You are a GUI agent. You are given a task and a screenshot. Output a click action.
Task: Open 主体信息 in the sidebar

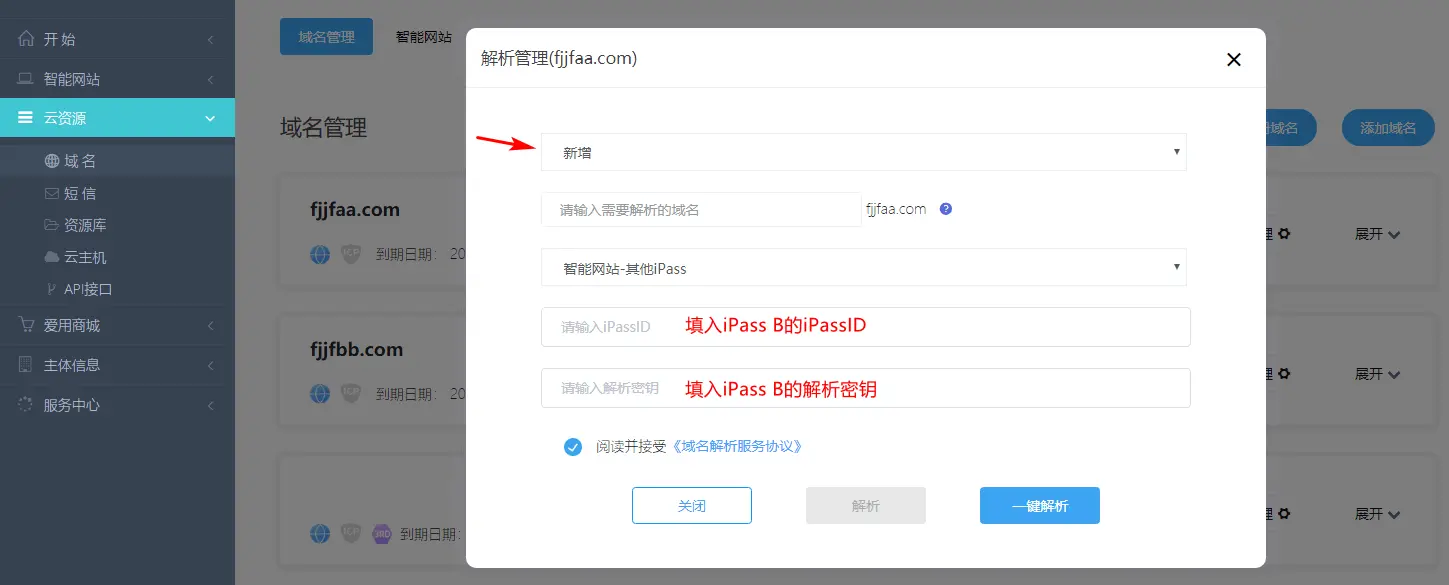point(72,365)
